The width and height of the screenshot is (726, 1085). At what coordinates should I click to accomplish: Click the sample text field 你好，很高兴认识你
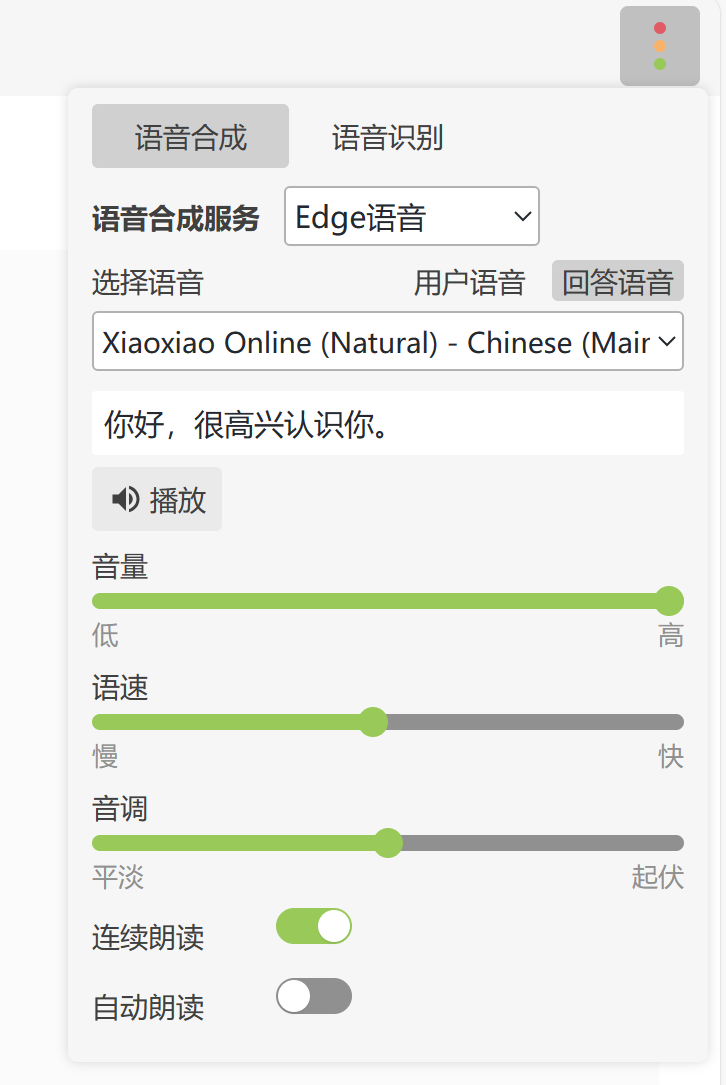(387, 424)
